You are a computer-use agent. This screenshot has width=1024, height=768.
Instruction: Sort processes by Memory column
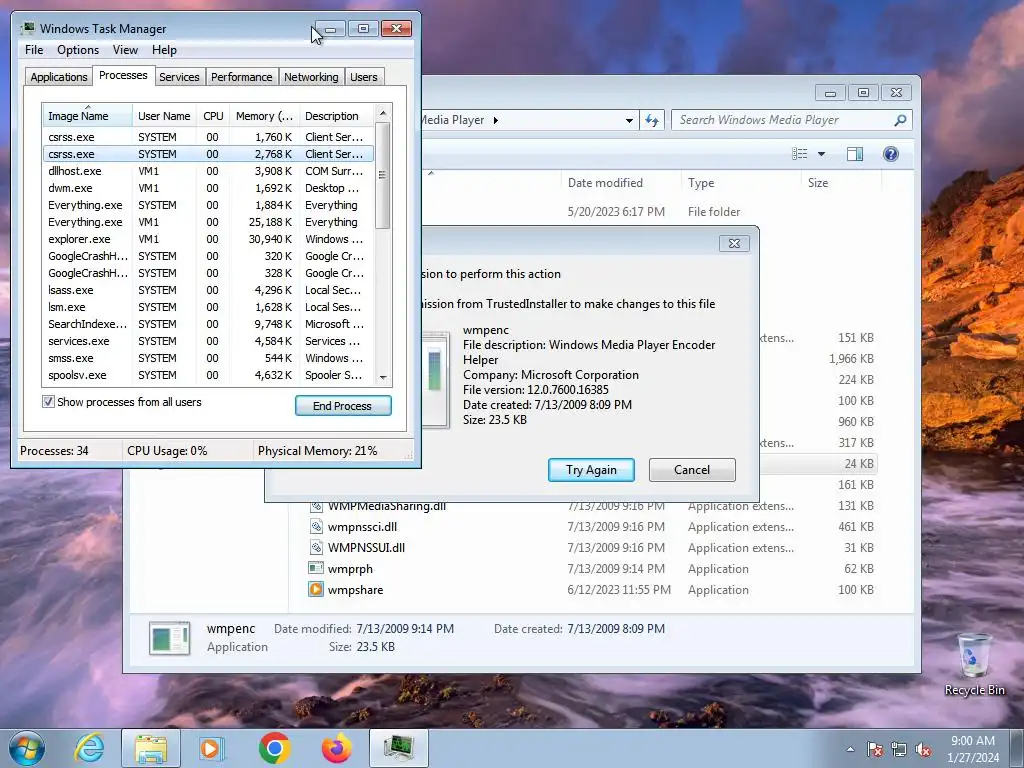(264, 116)
